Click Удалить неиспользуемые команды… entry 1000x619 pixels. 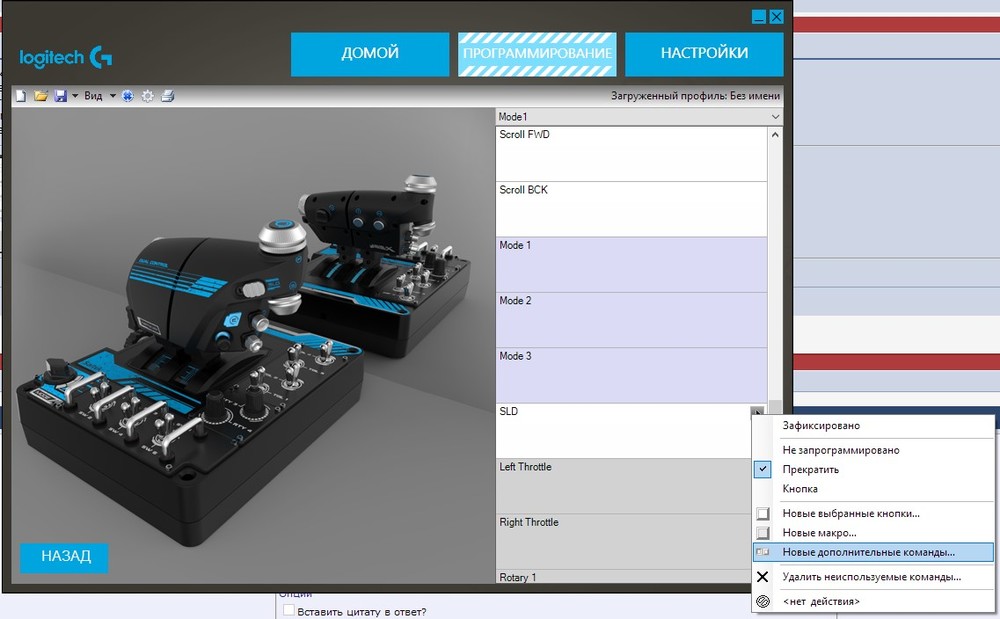click(x=871, y=577)
